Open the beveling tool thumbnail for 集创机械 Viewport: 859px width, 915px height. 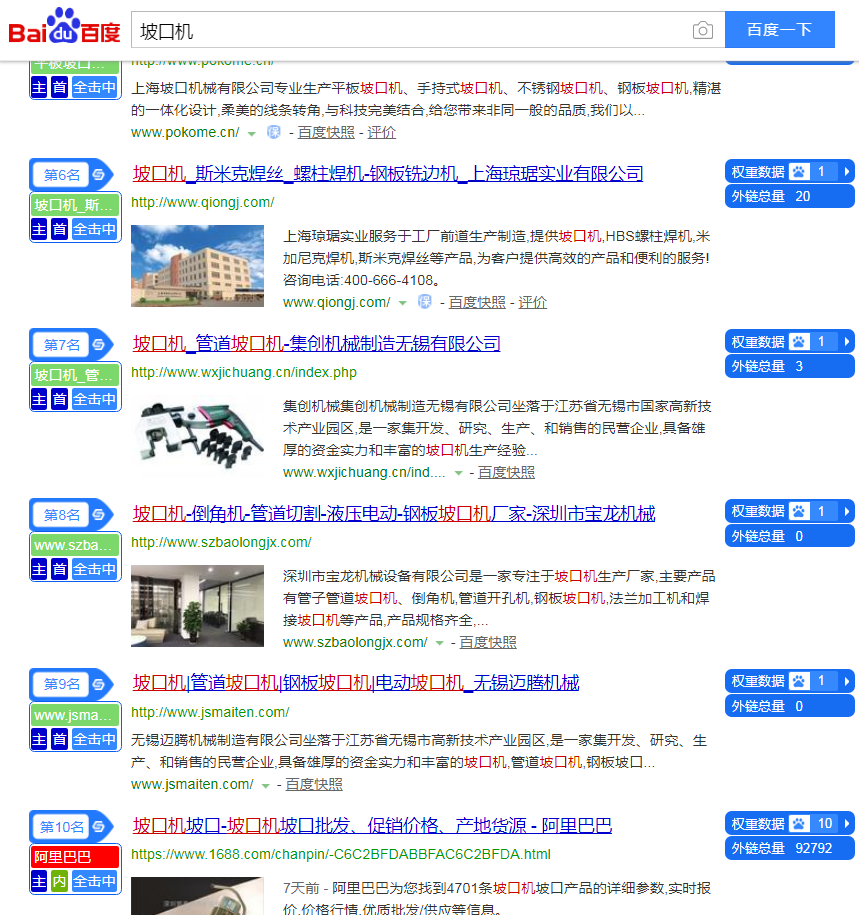[197, 436]
